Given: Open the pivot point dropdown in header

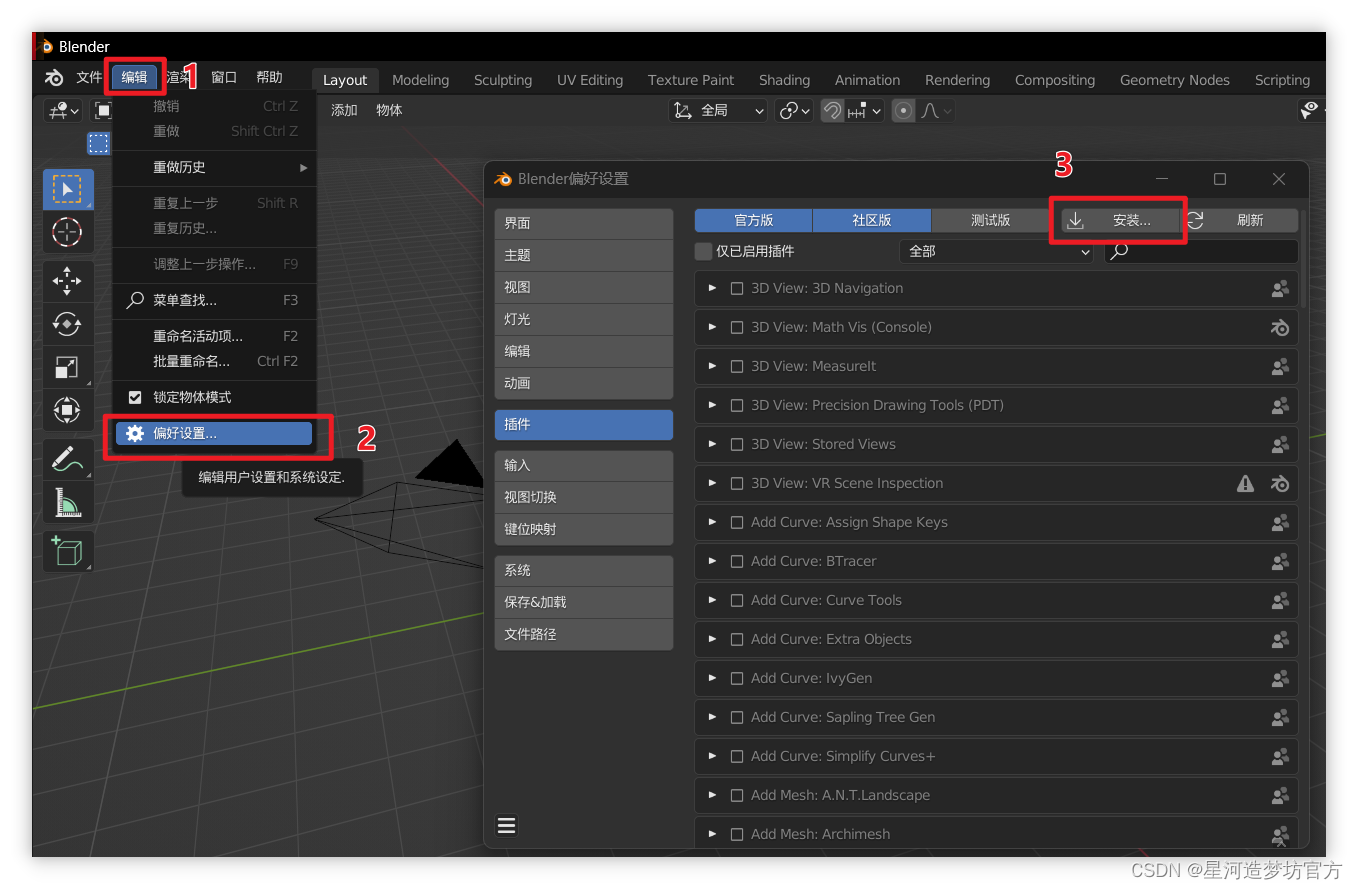Looking at the screenshot, I should pyautogui.click(x=795, y=111).
